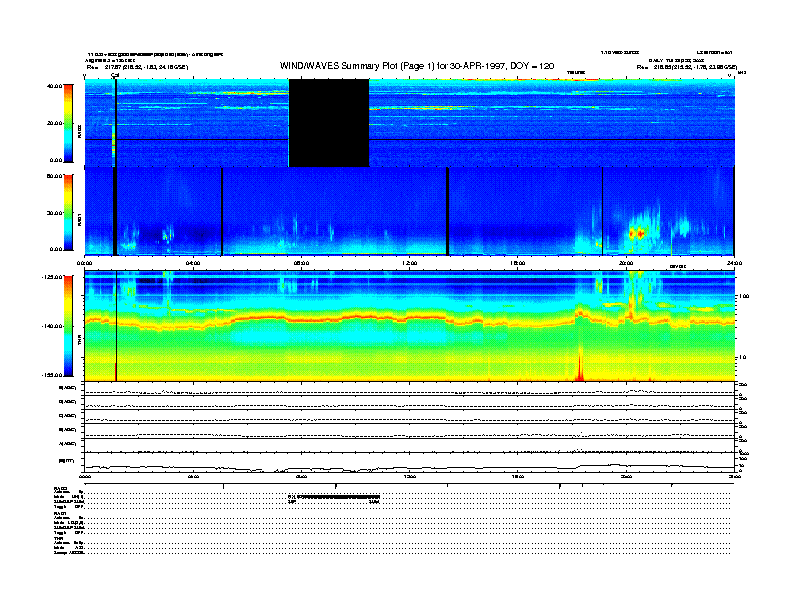792x612 pixels.
Task: Click the TNR color scale bar
Action: (68, 326)
